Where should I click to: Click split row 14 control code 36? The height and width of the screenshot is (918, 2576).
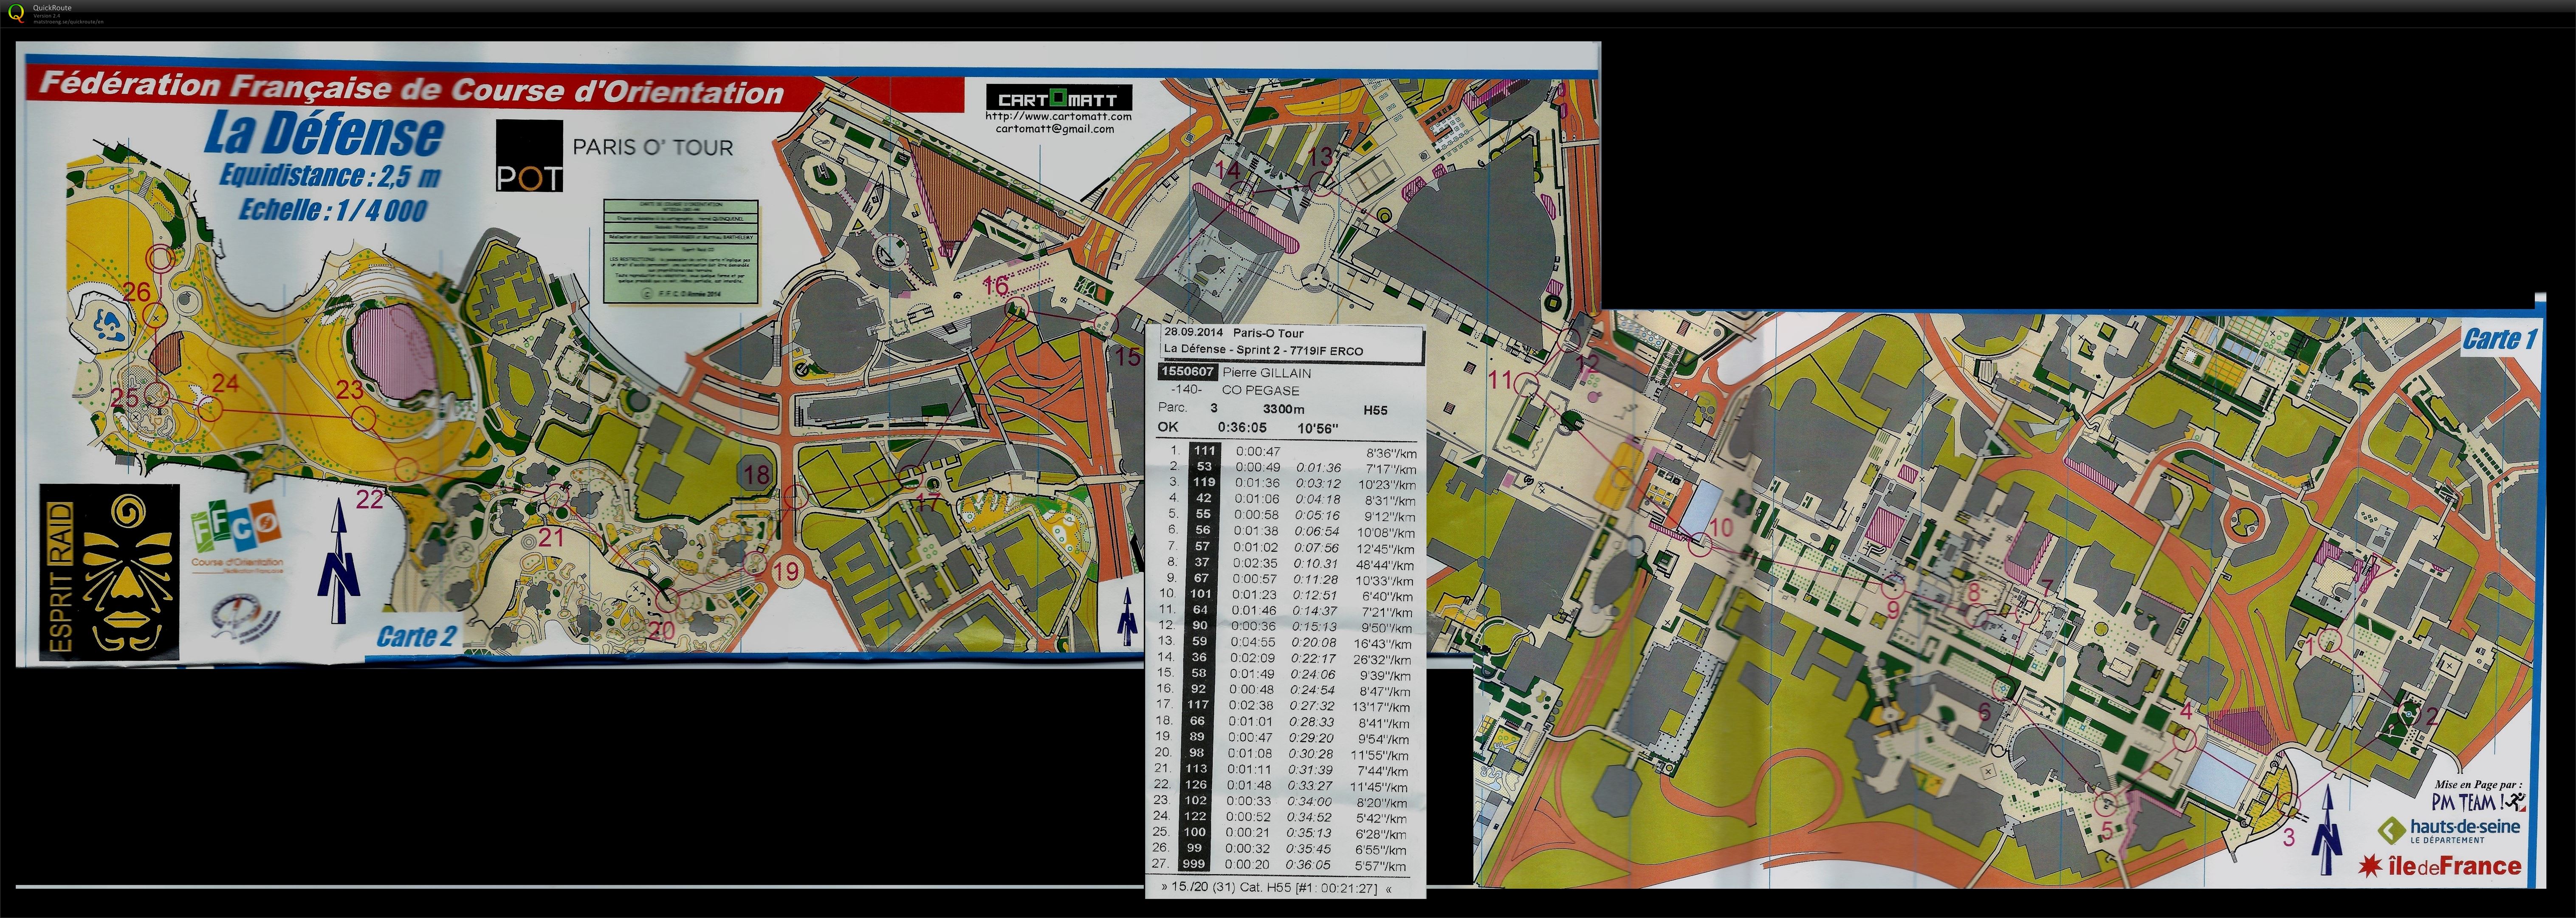pyautogui.click(x=1199, y=658)
